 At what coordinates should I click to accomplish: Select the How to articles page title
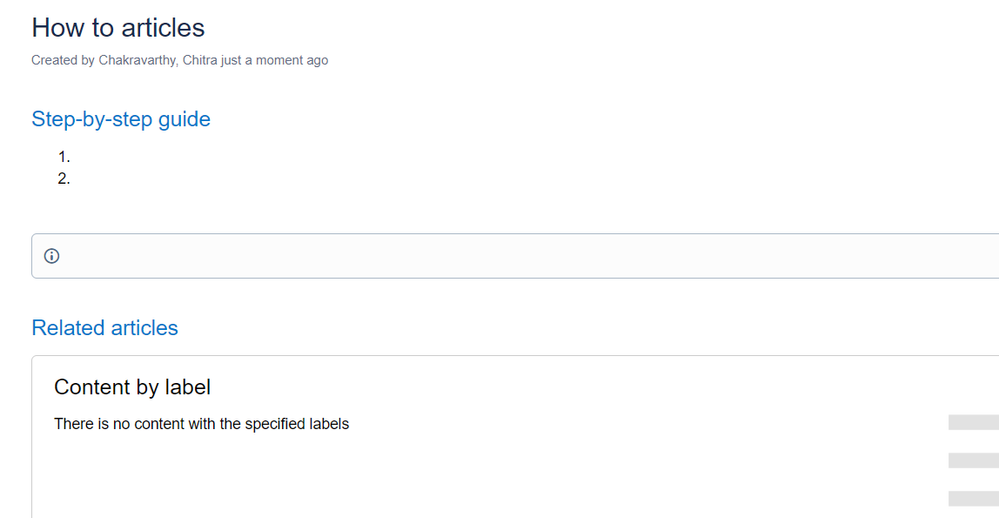pyautogui.click(x=119, y=28)
